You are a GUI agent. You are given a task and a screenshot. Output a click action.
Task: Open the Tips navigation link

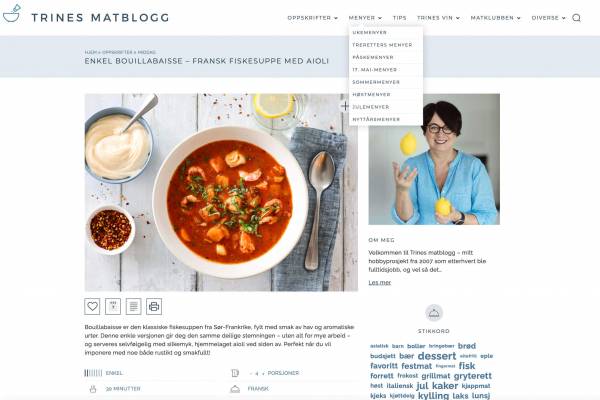(399, 18)
